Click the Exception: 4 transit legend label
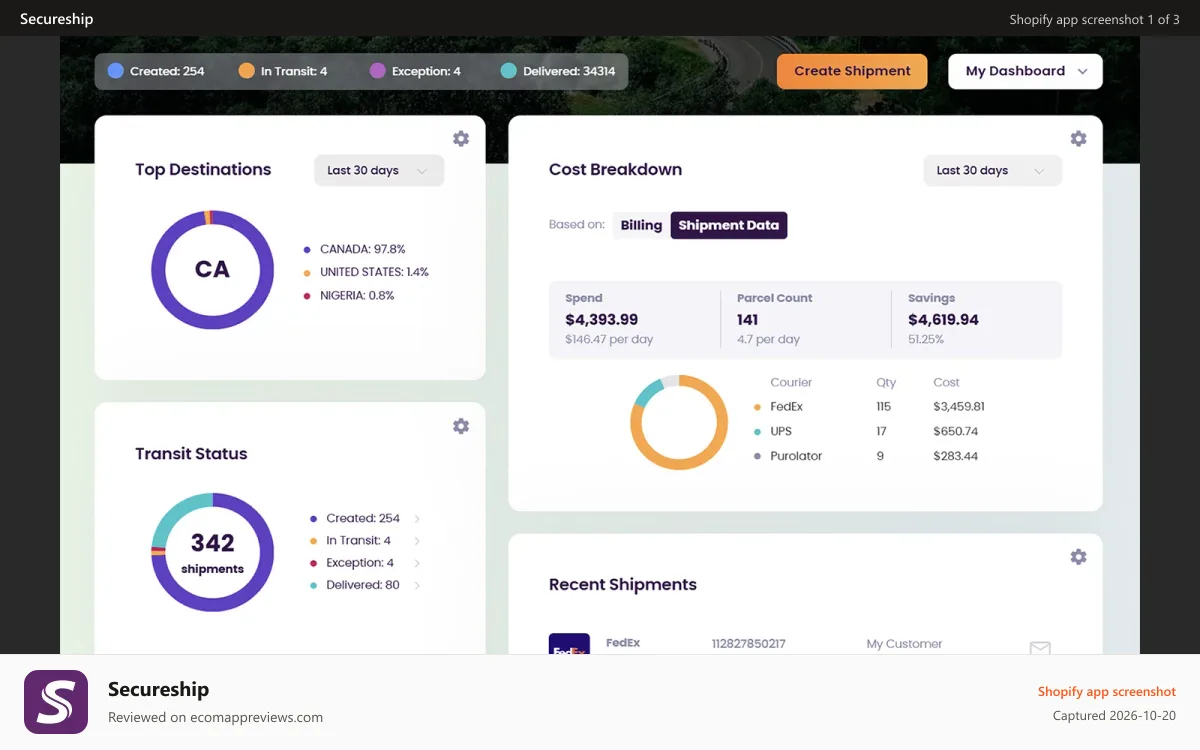The height and width of the screenshot is (750, 1200). pyautogui.click(x=360, y=563)
